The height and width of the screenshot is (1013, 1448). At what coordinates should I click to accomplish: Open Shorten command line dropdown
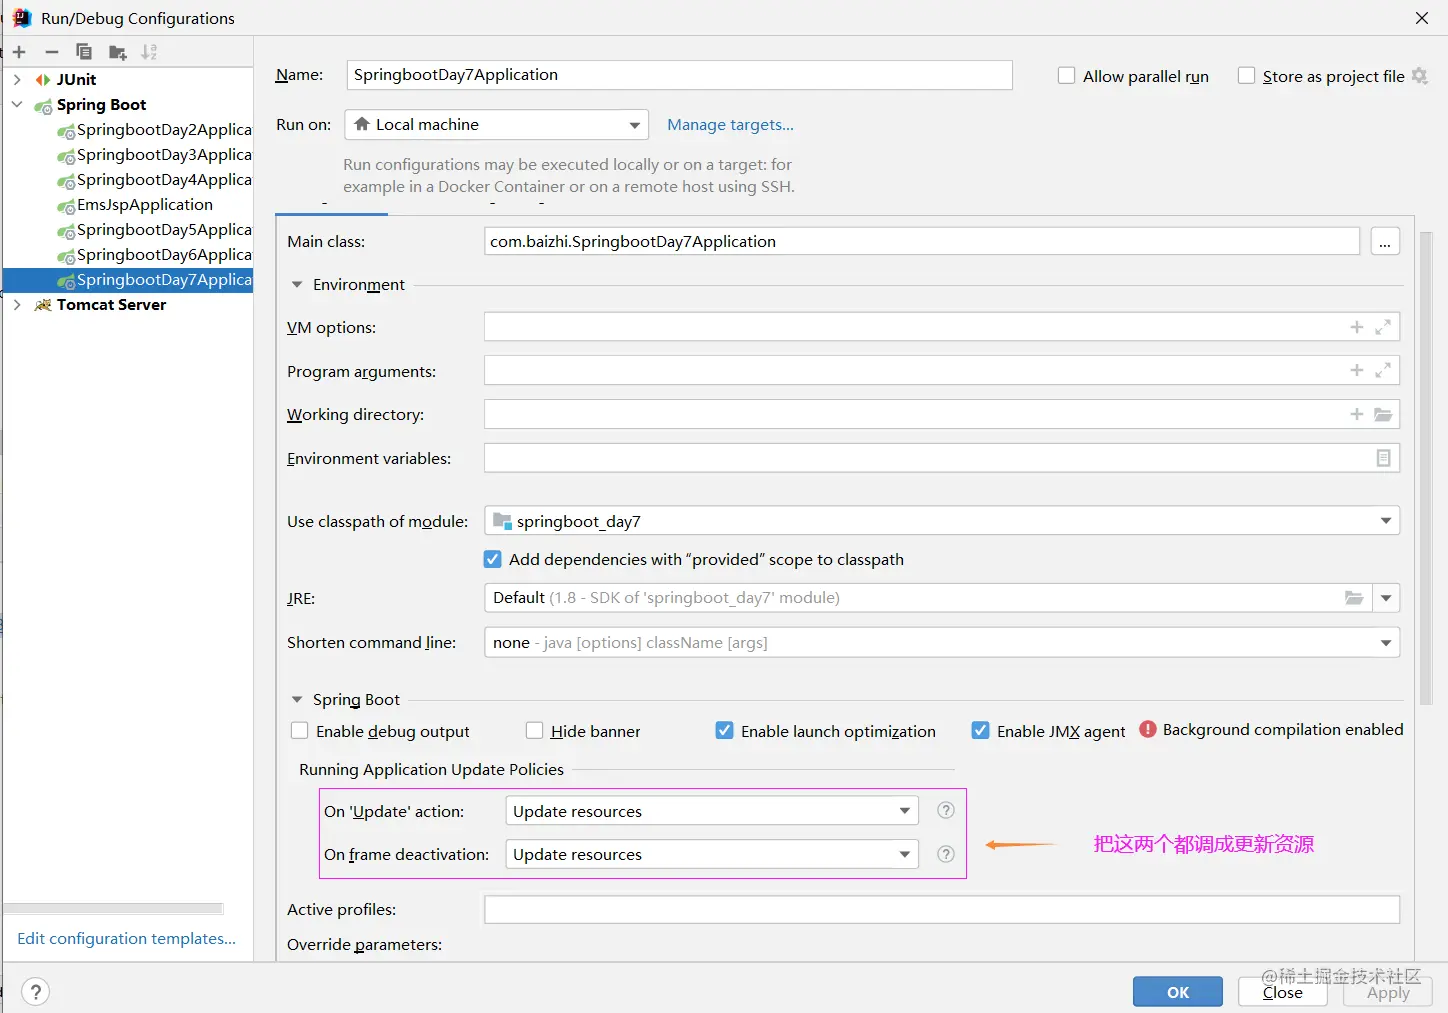(942, 642)
